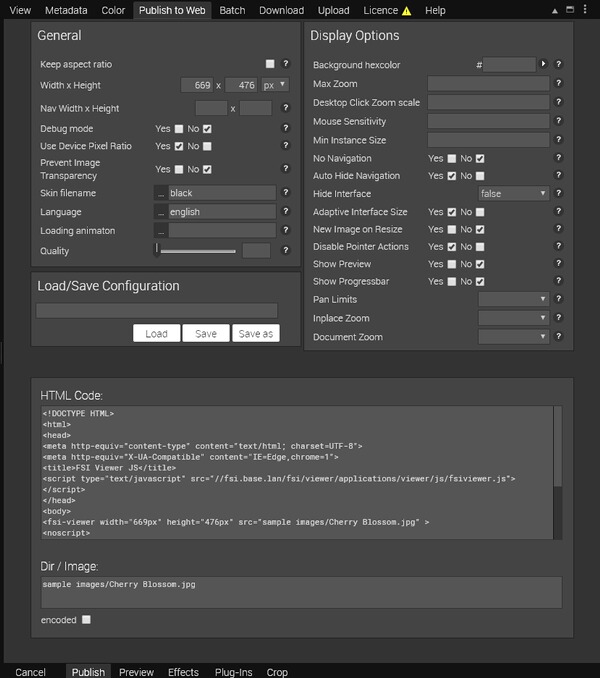Open the Preview tab at bottom
Screen dimensions: 600x678
[x=136, y=672]
